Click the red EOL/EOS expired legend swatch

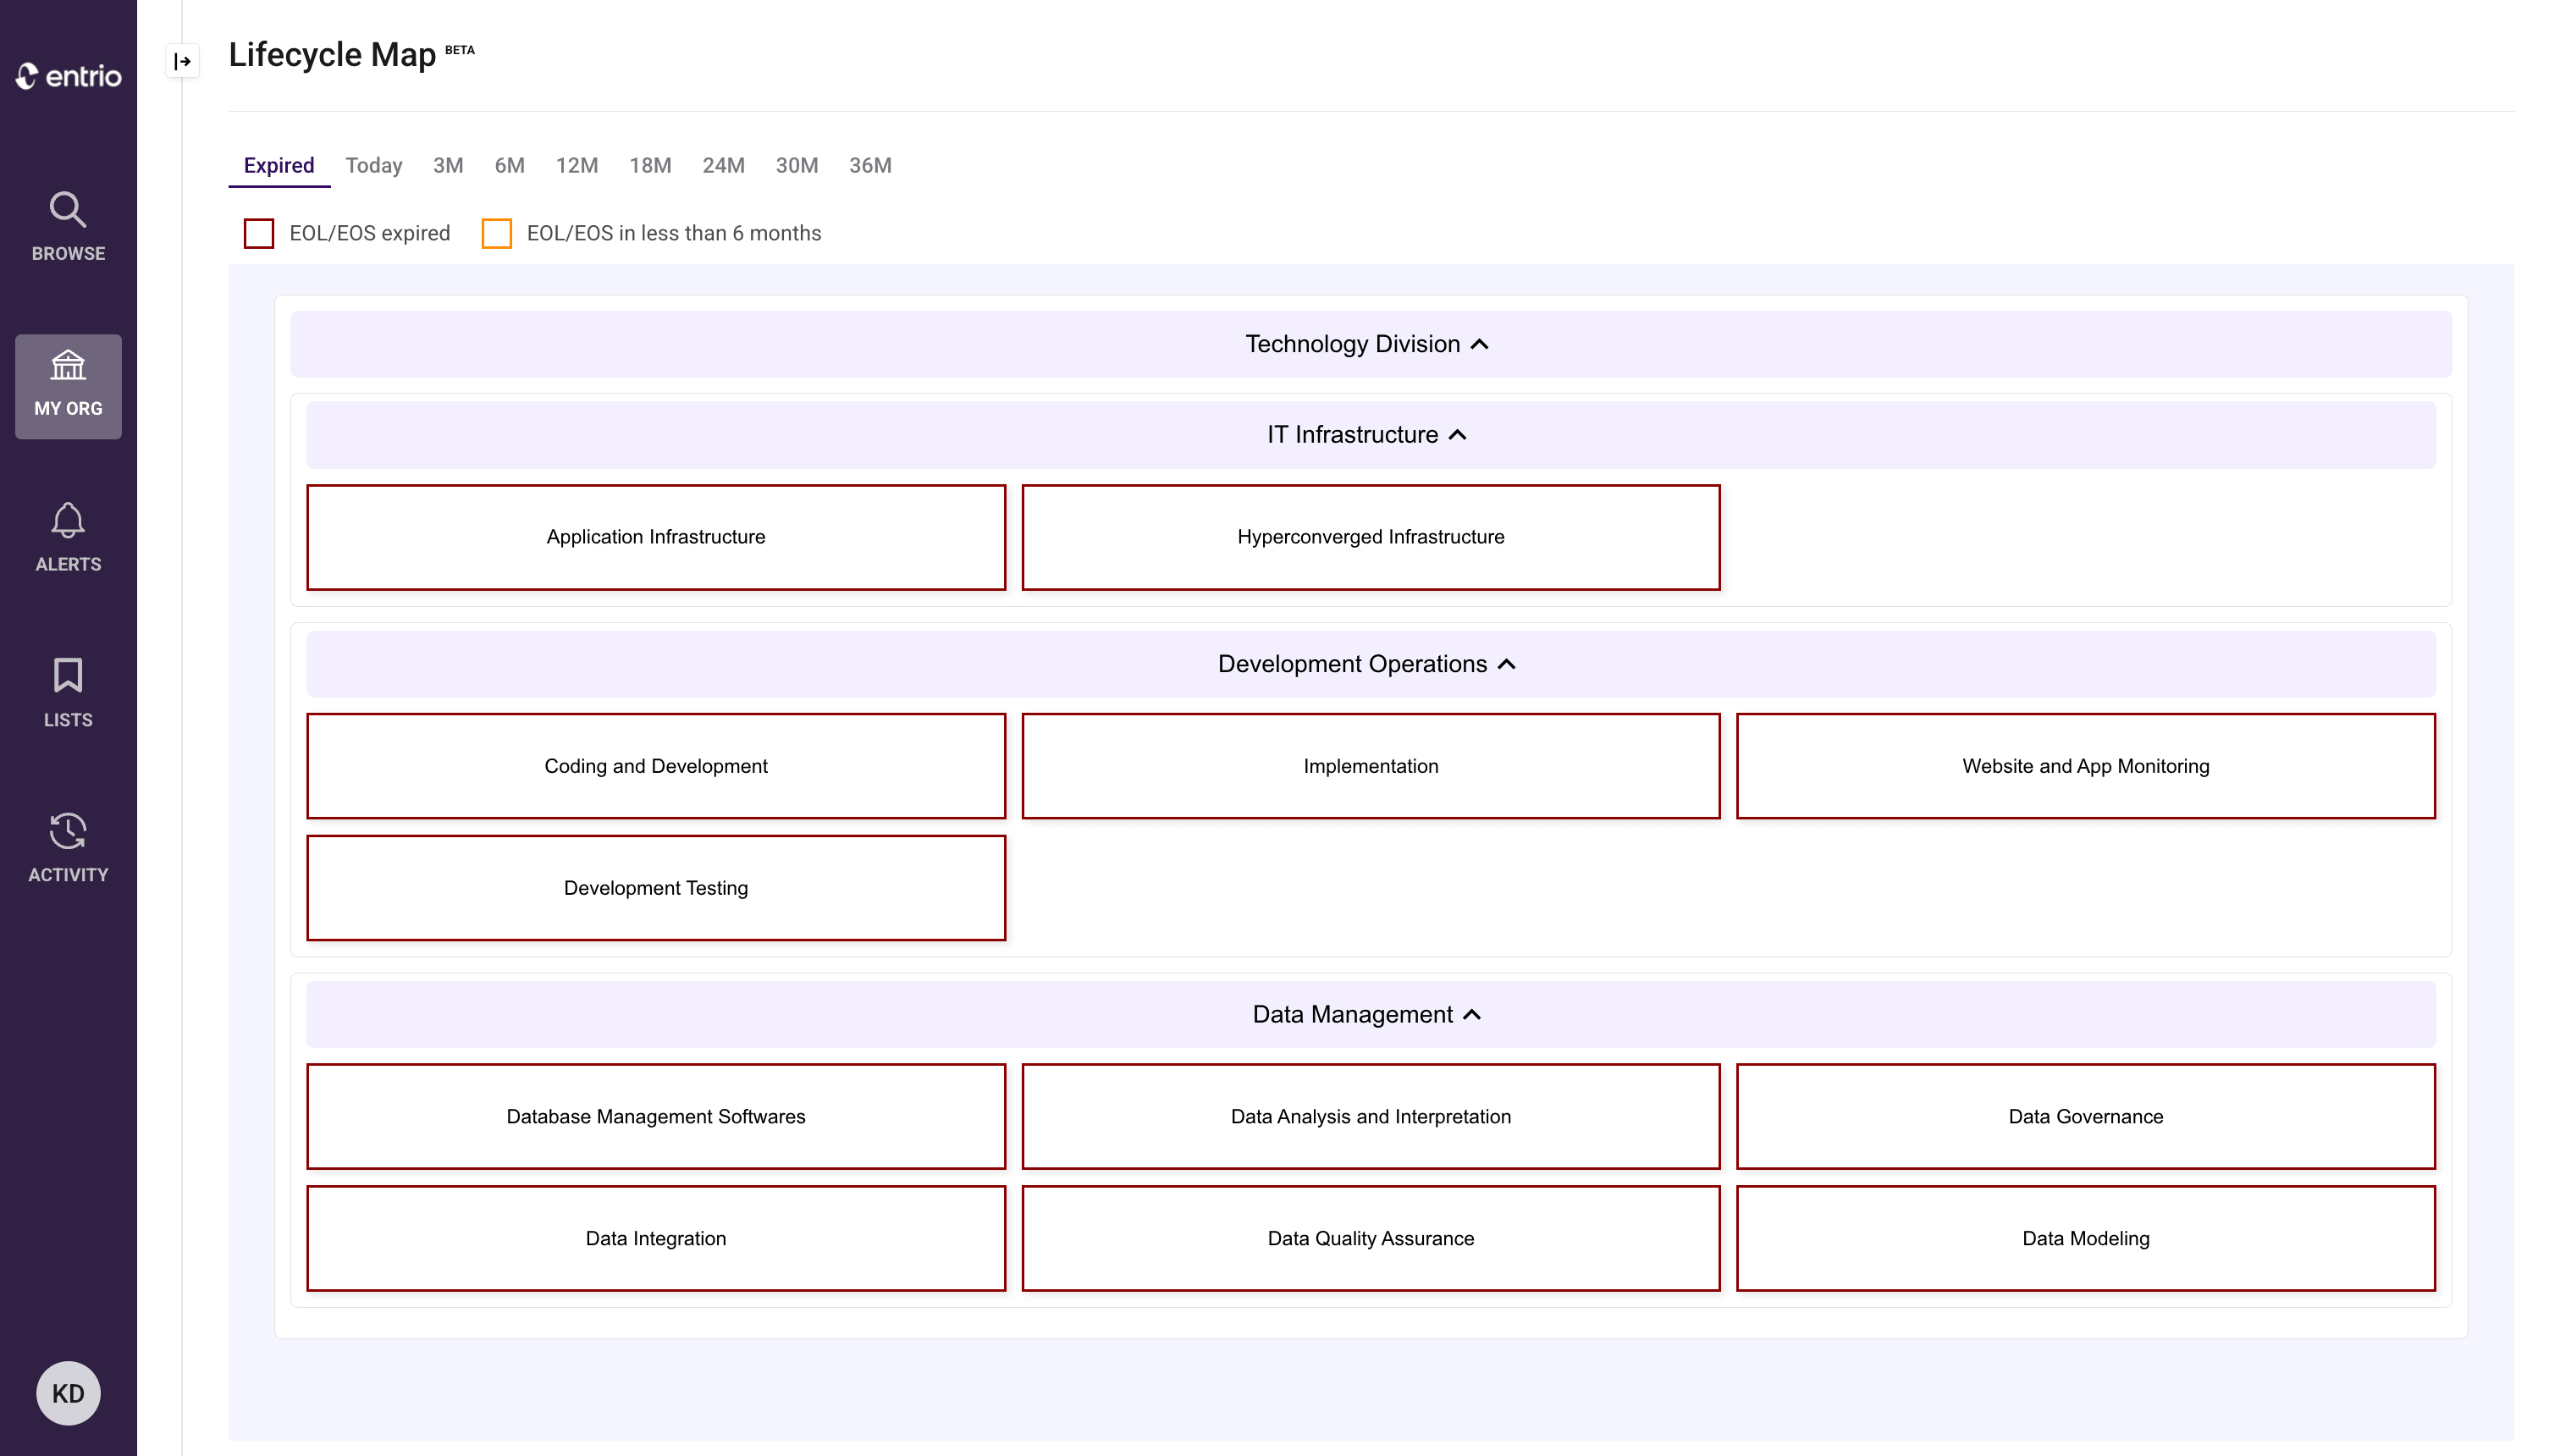click(x=259, y=233)
